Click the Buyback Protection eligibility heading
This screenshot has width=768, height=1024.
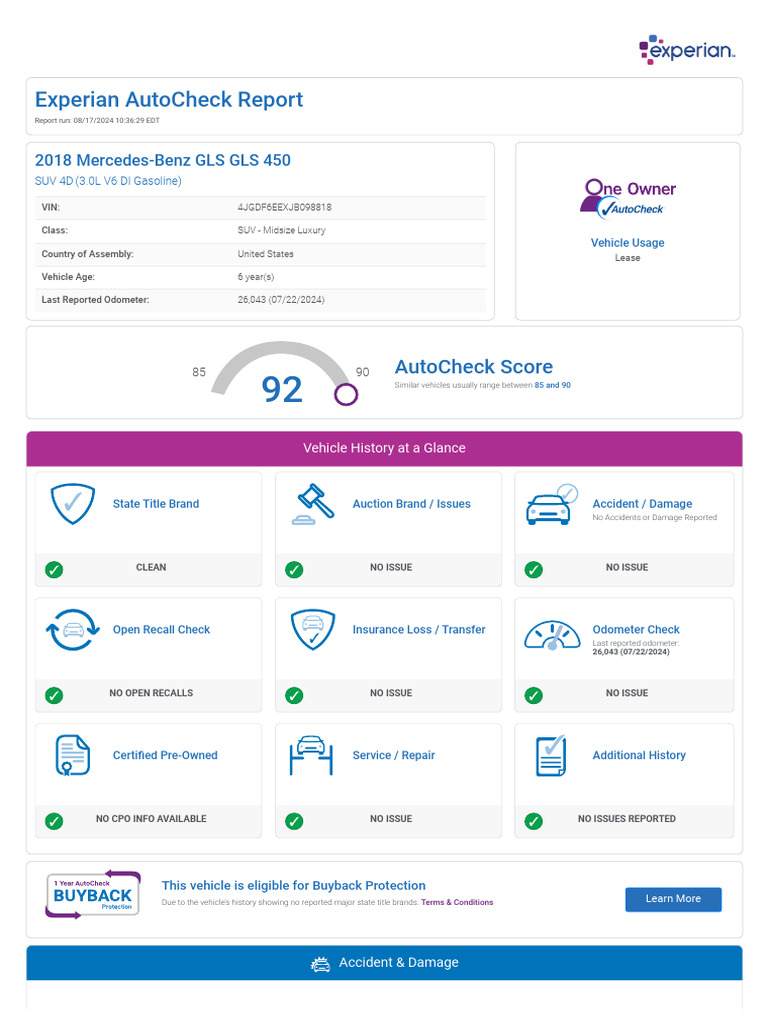coord(294,886)
